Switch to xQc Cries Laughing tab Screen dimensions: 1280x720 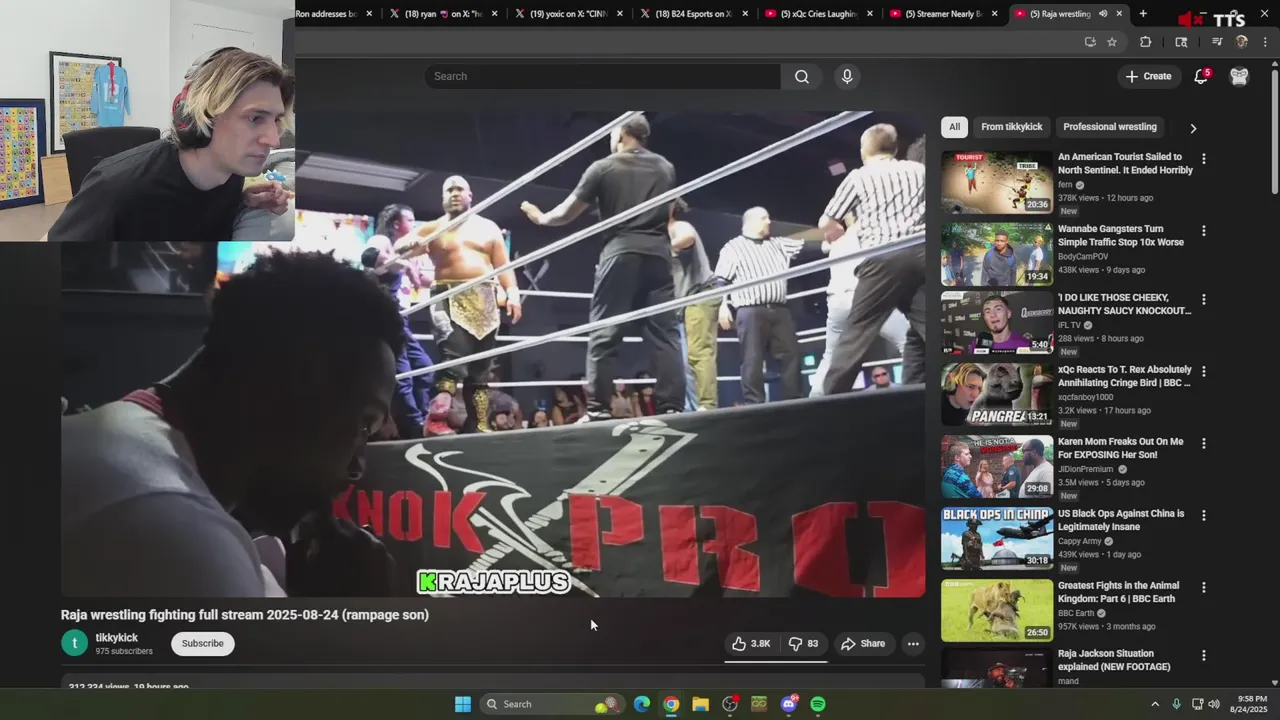click(818, 14)
